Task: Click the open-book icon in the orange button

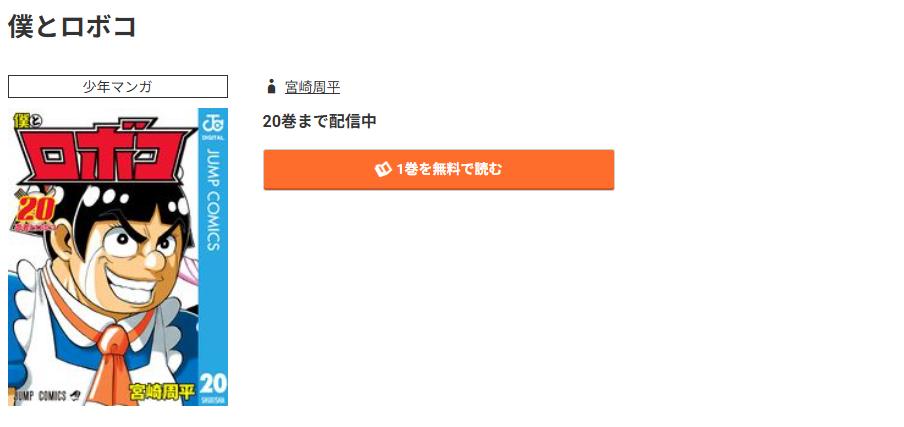Action: point(383,169)
